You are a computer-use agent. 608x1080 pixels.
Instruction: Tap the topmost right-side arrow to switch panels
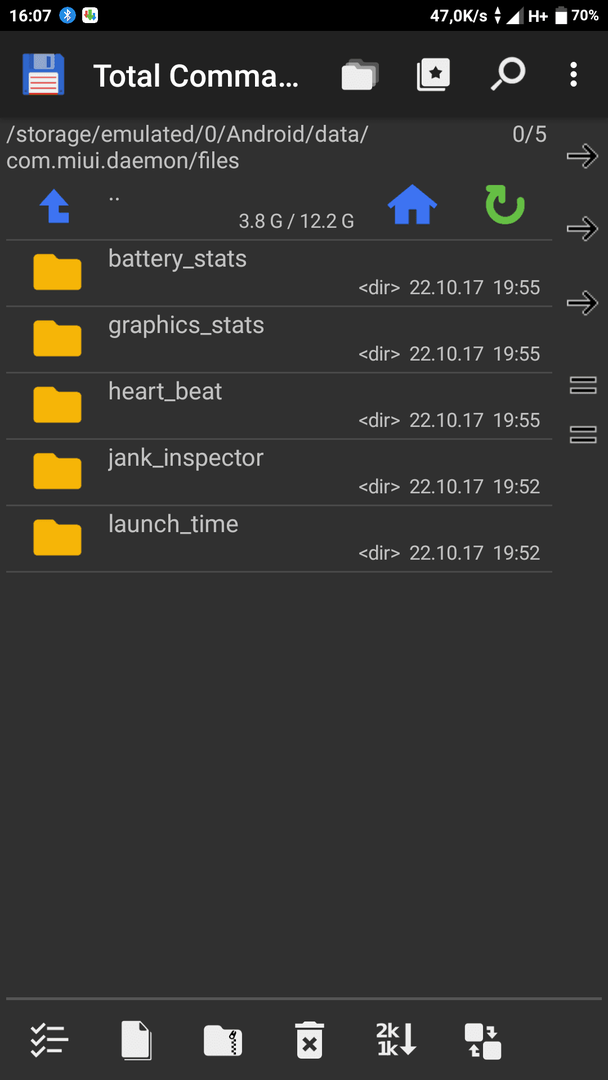pos(582,156)
